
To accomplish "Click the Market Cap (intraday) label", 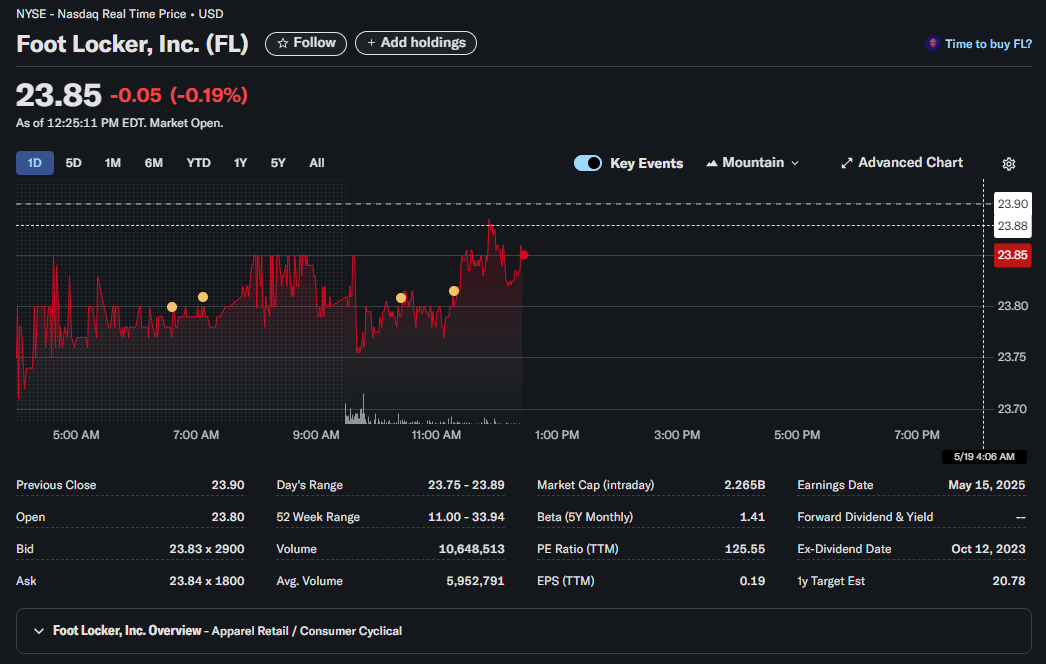I will tap(596, 485).
